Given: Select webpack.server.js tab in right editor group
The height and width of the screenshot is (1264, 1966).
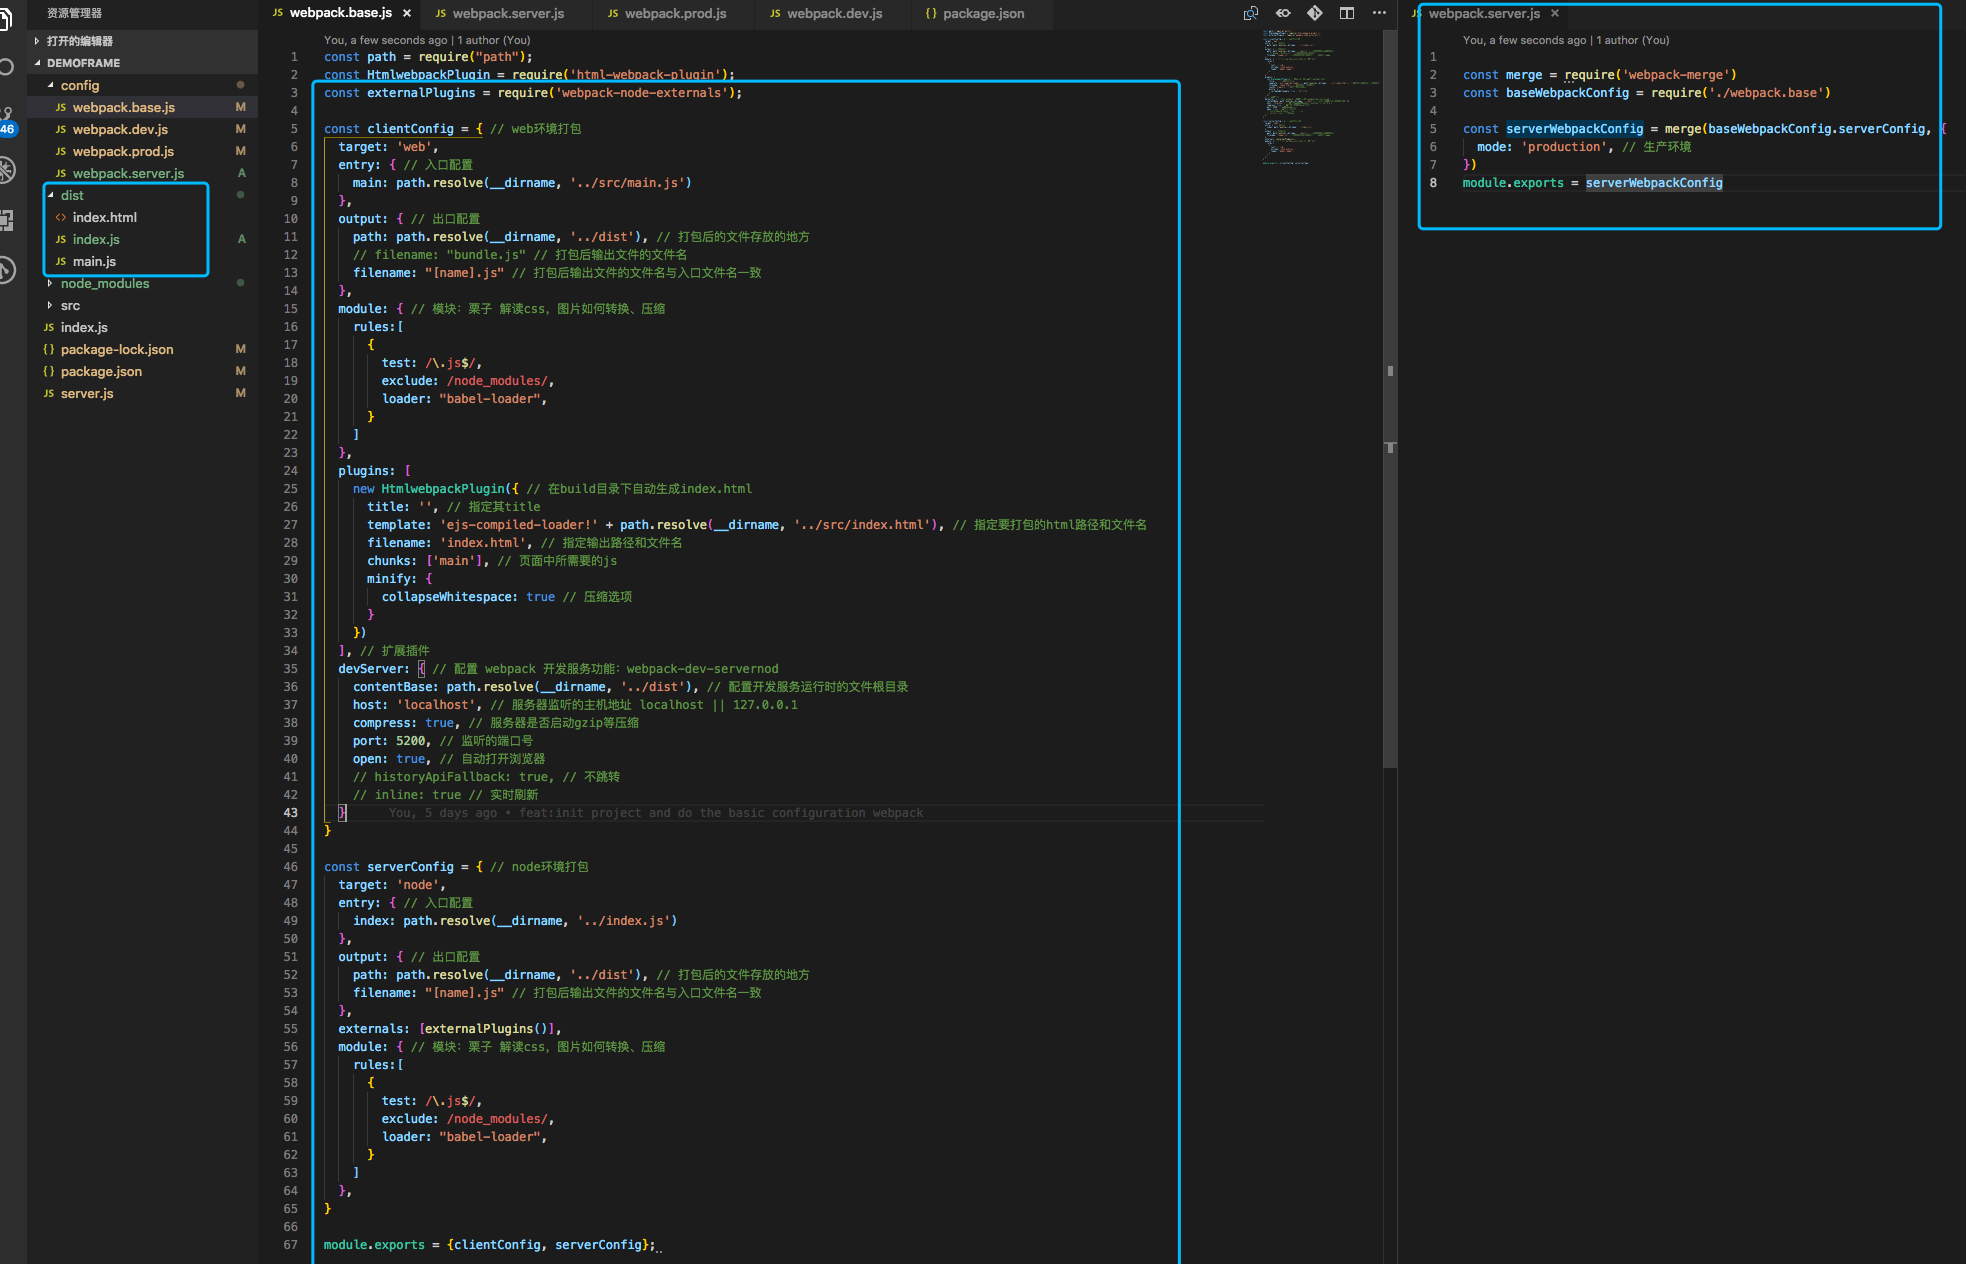Looking at the screenshot, I should pos(1484,13).
